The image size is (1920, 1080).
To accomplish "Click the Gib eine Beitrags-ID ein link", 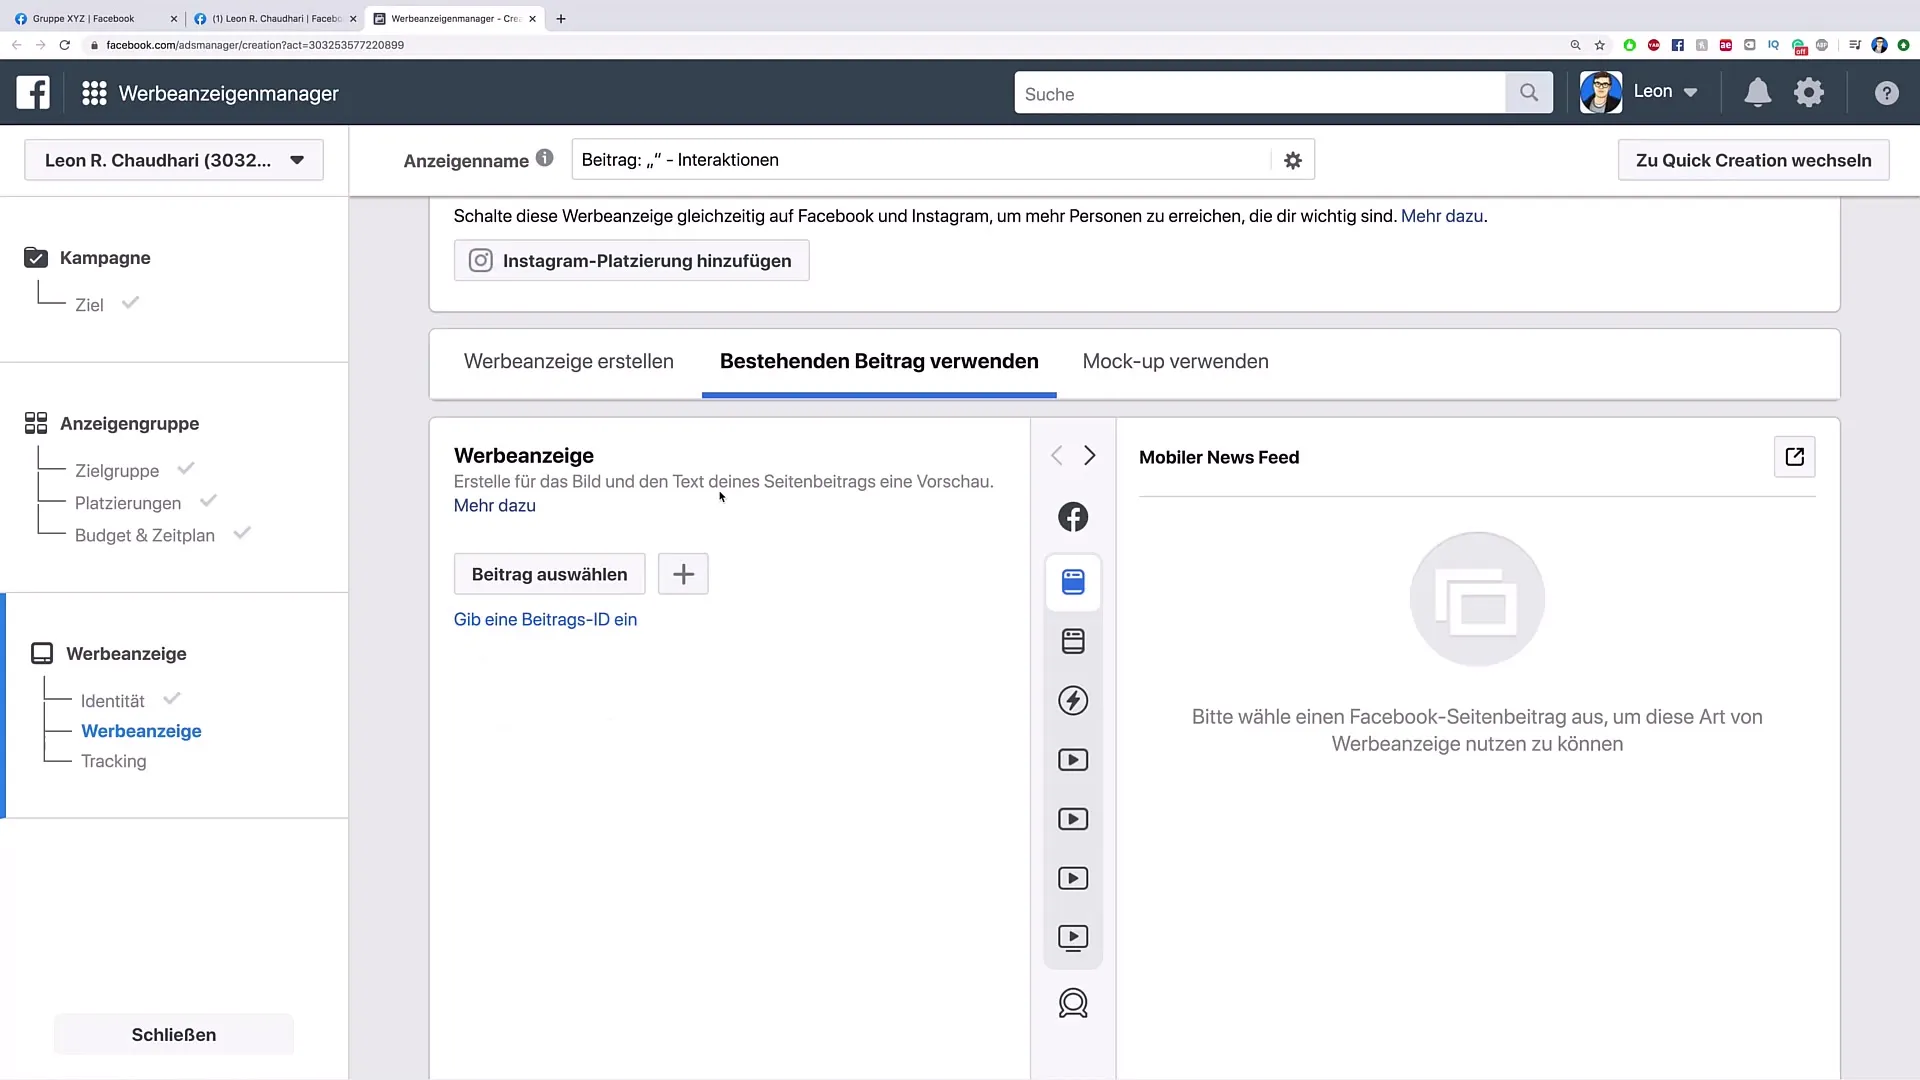I will click(x=545, y=619).
